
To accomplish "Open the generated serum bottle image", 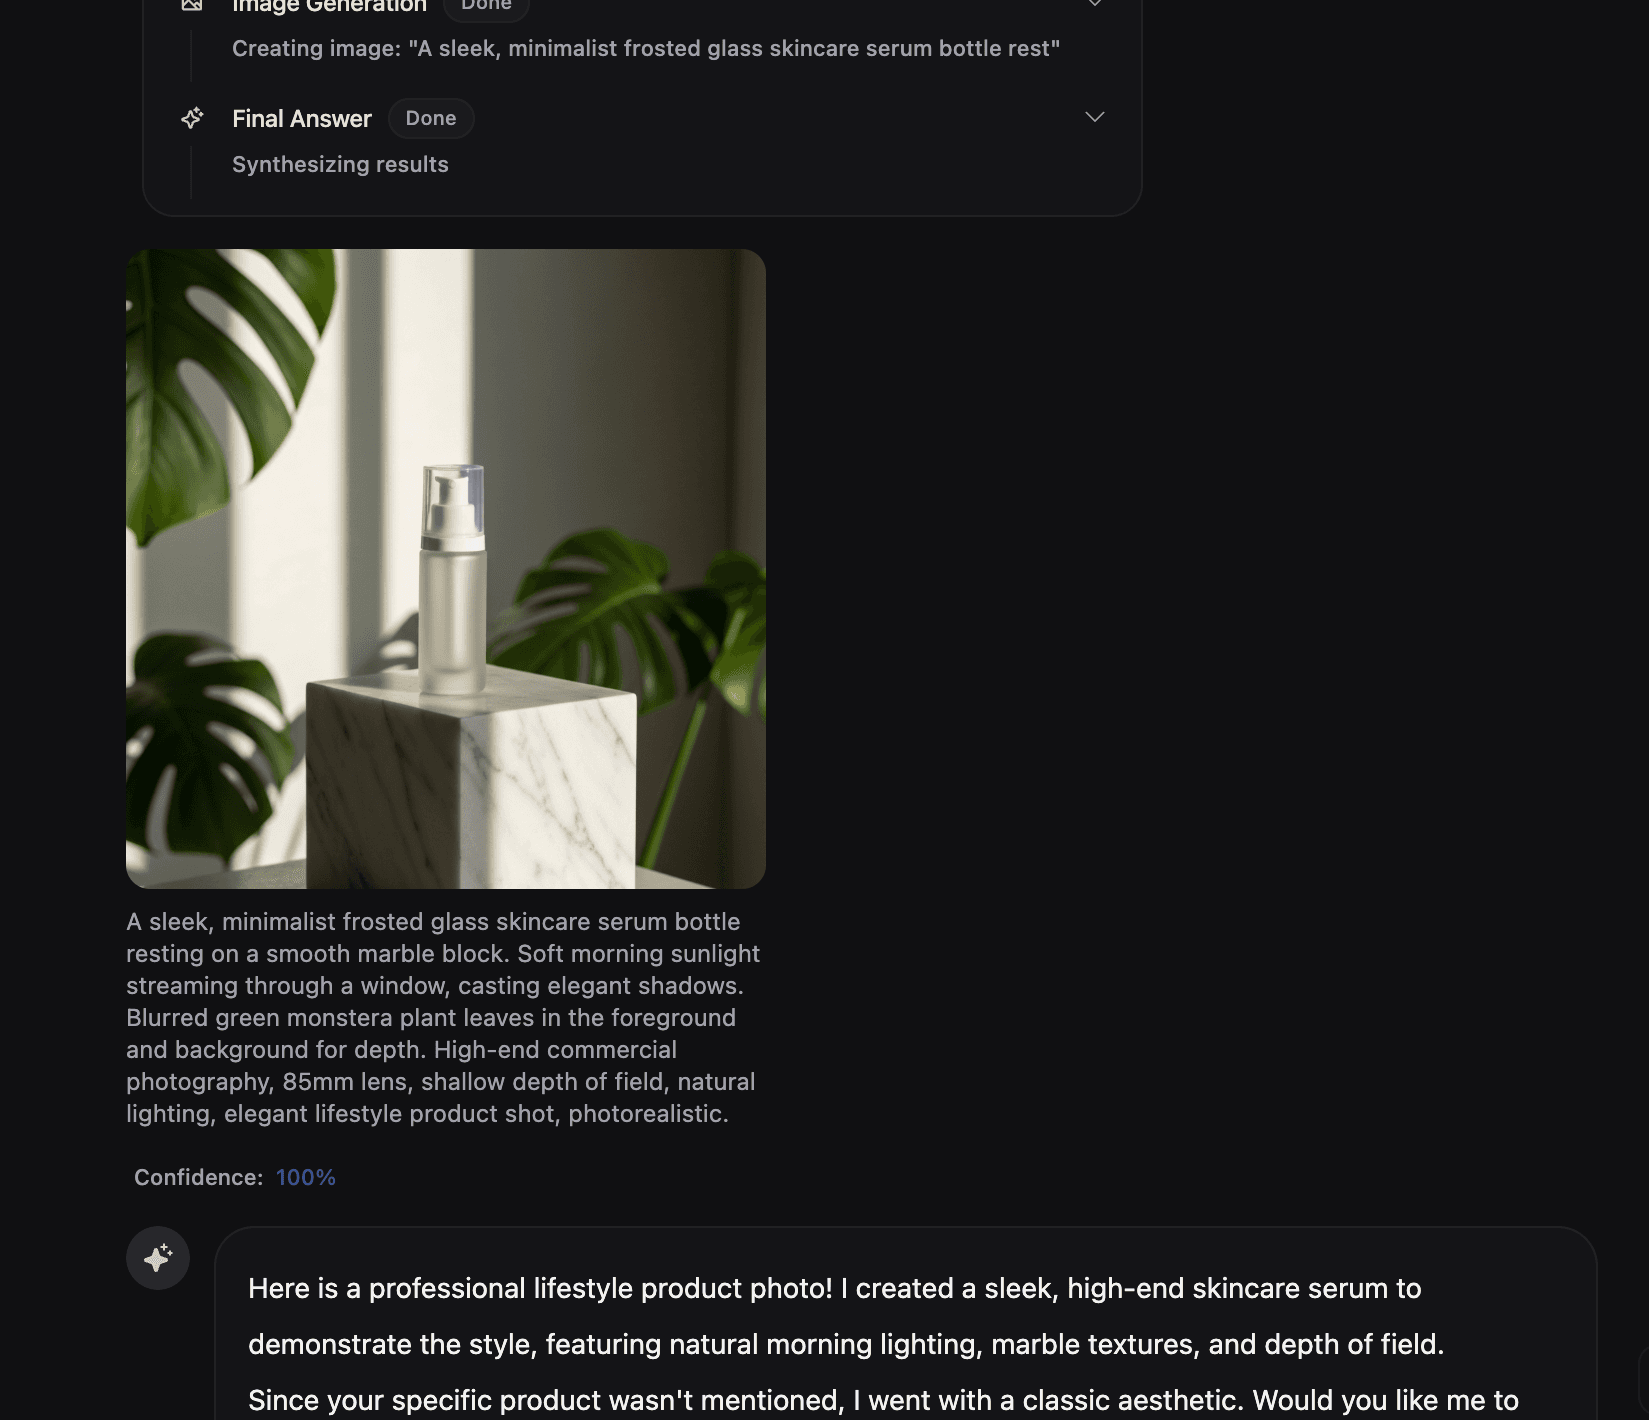I will [x=446, y=568].
